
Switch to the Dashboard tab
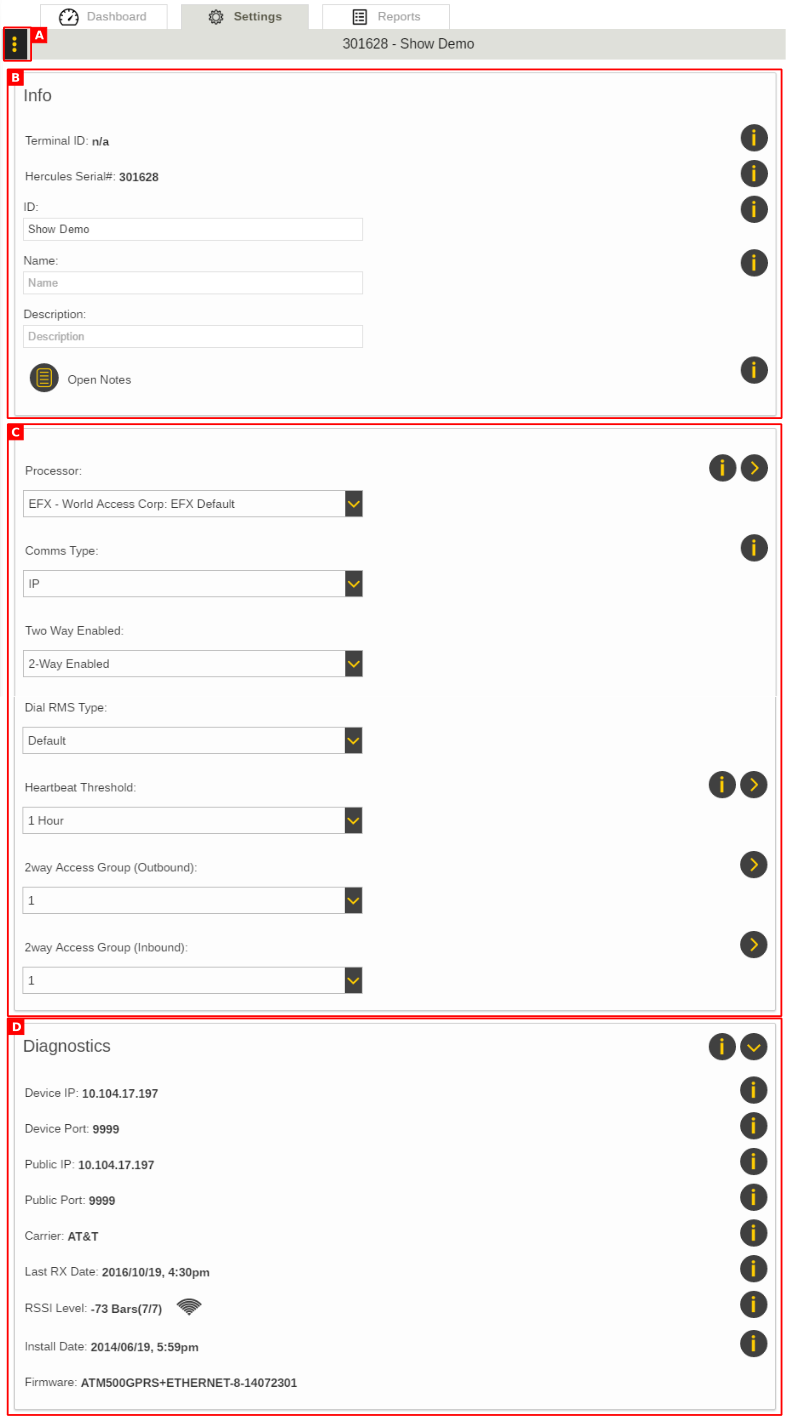(104, 17)
